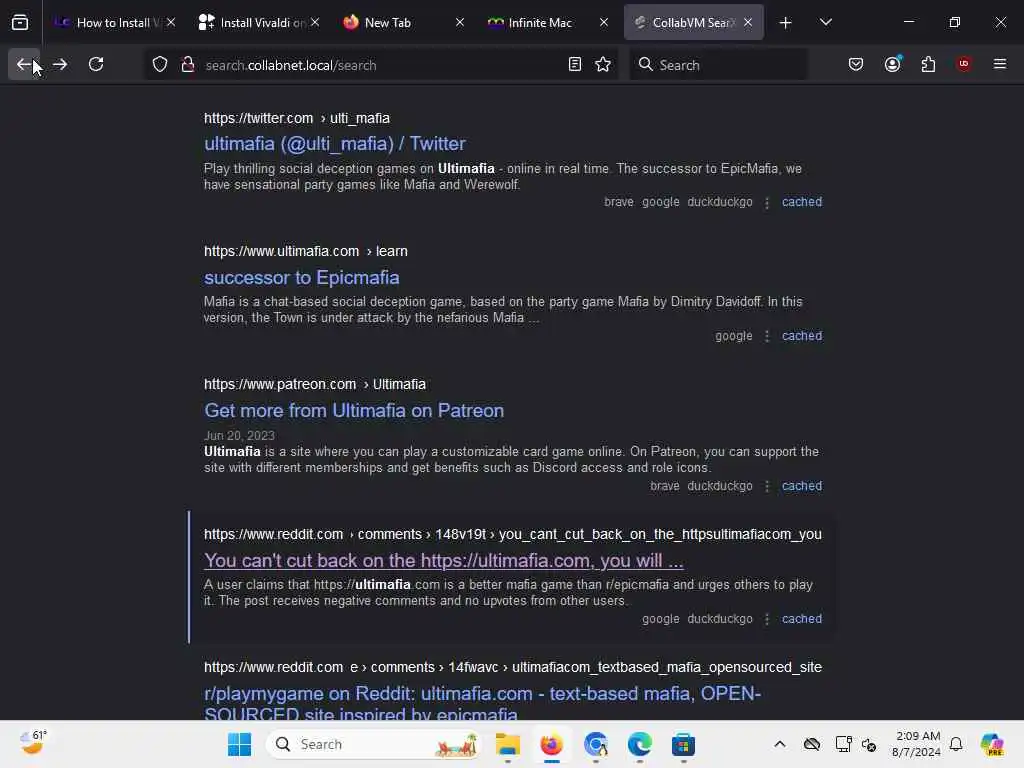Open the Firefox hamburger application menu

(999, 65)
